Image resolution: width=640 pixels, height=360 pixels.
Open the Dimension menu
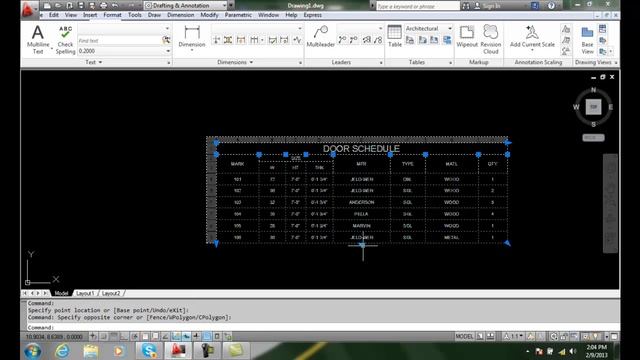coord(181,15)
